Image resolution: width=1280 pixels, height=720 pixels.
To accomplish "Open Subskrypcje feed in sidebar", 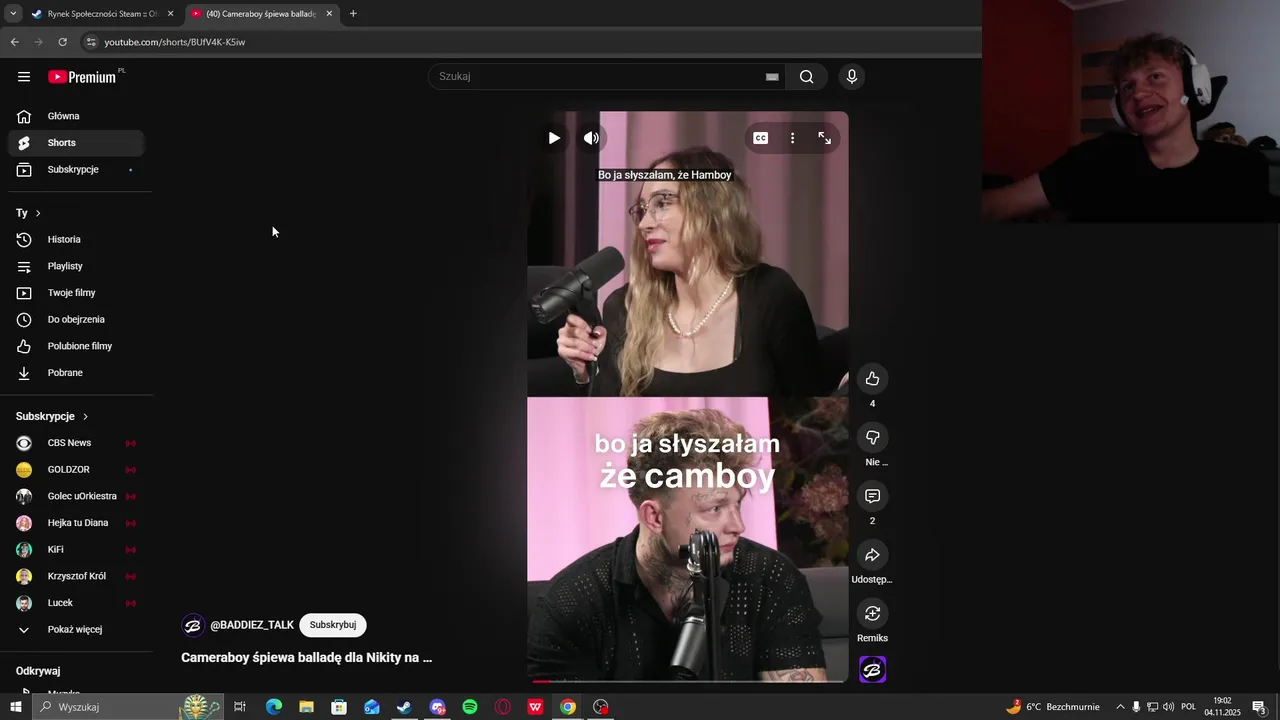I will pos(76,170).
